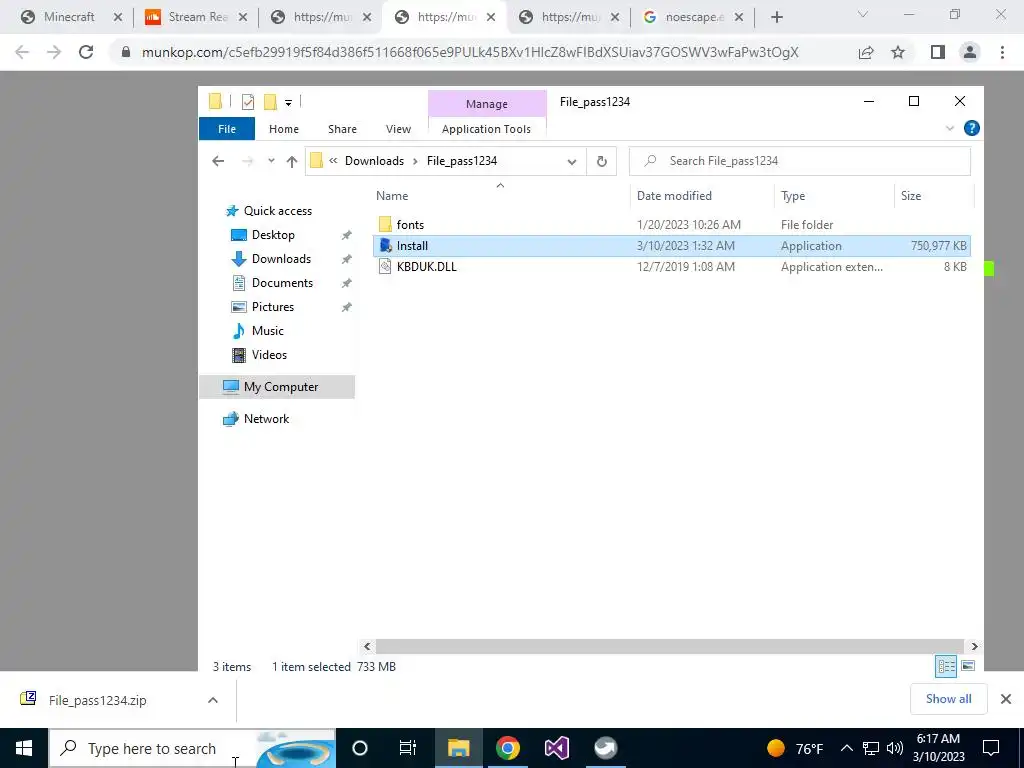Bookmark this page with star icon
Screen dimensions: 1024x768
click(x=898, y=52)
